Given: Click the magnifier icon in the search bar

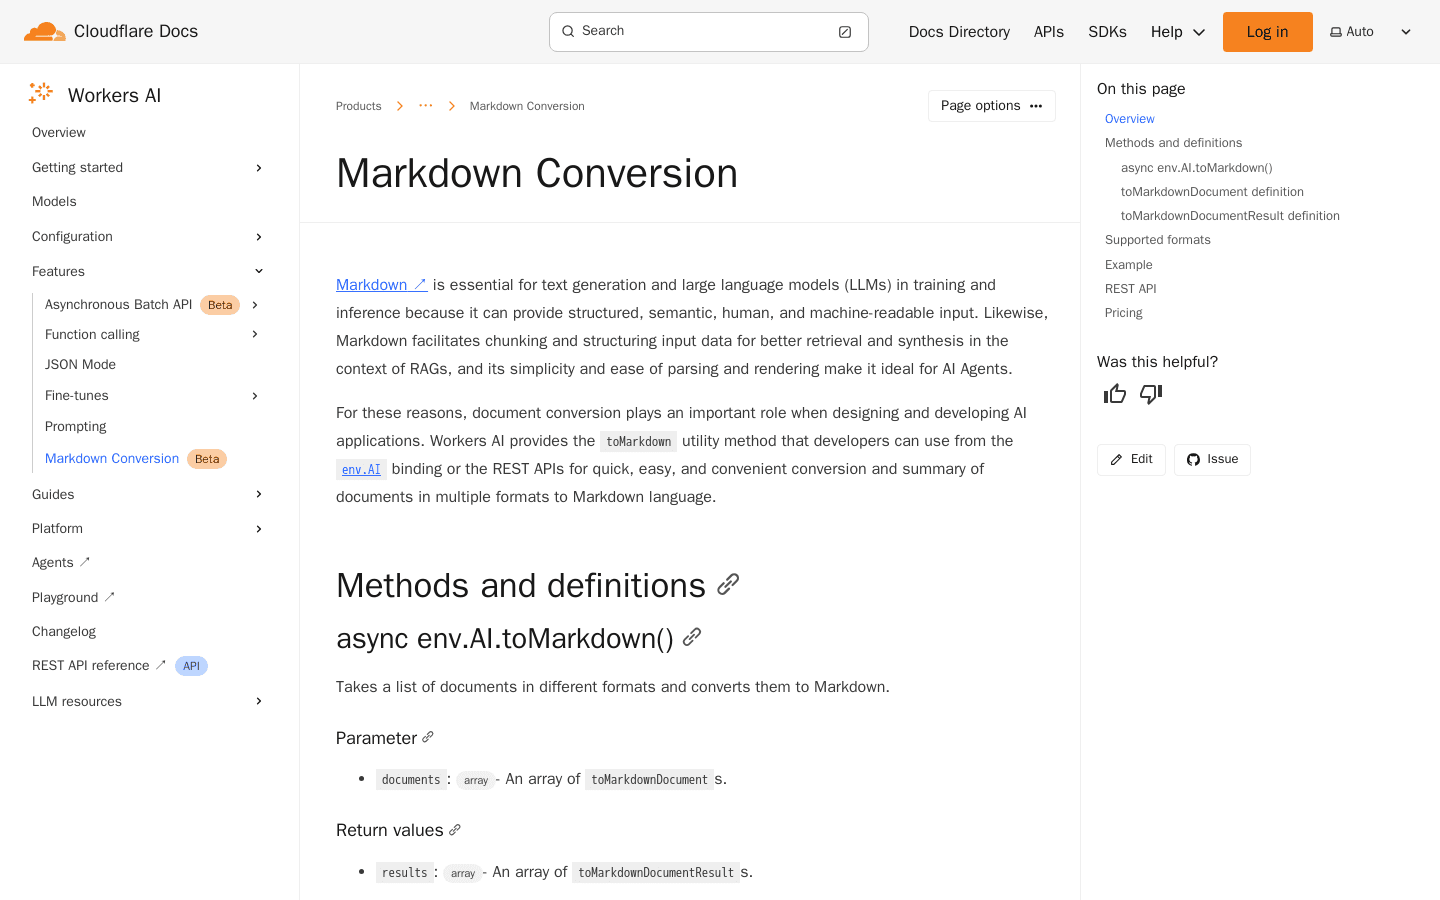Looking at the screenshot, I should (x=567, y=31).
